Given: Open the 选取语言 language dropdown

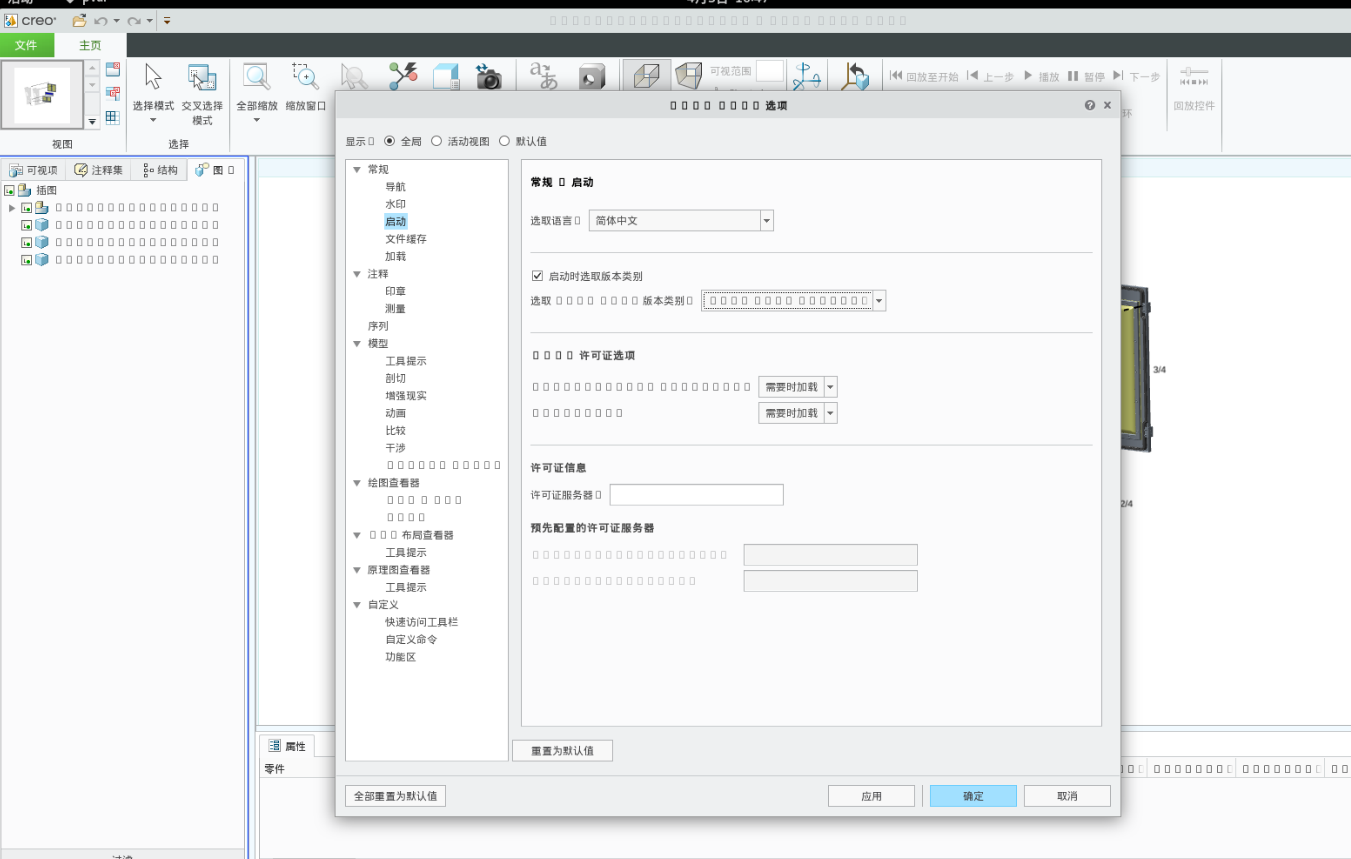Looking at the screenshot, I should 766,220.
